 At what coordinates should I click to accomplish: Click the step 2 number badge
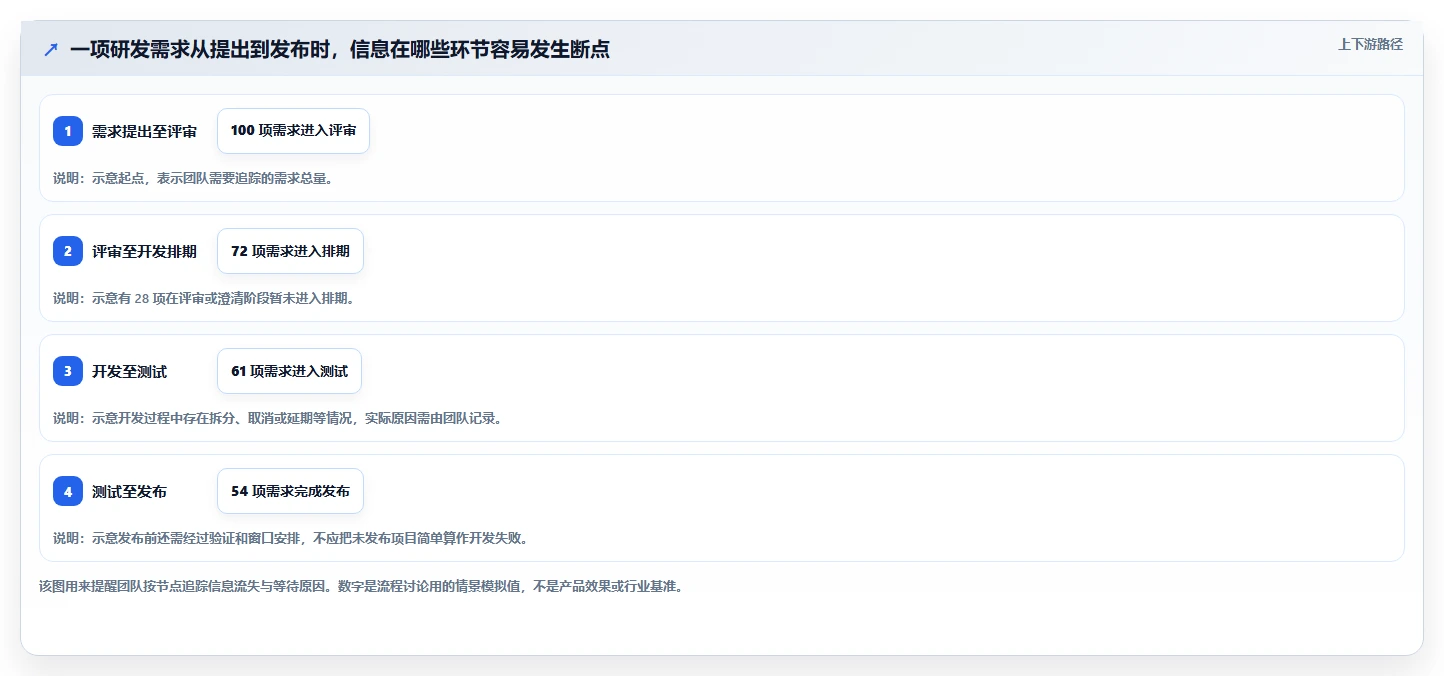coord(68,251)
